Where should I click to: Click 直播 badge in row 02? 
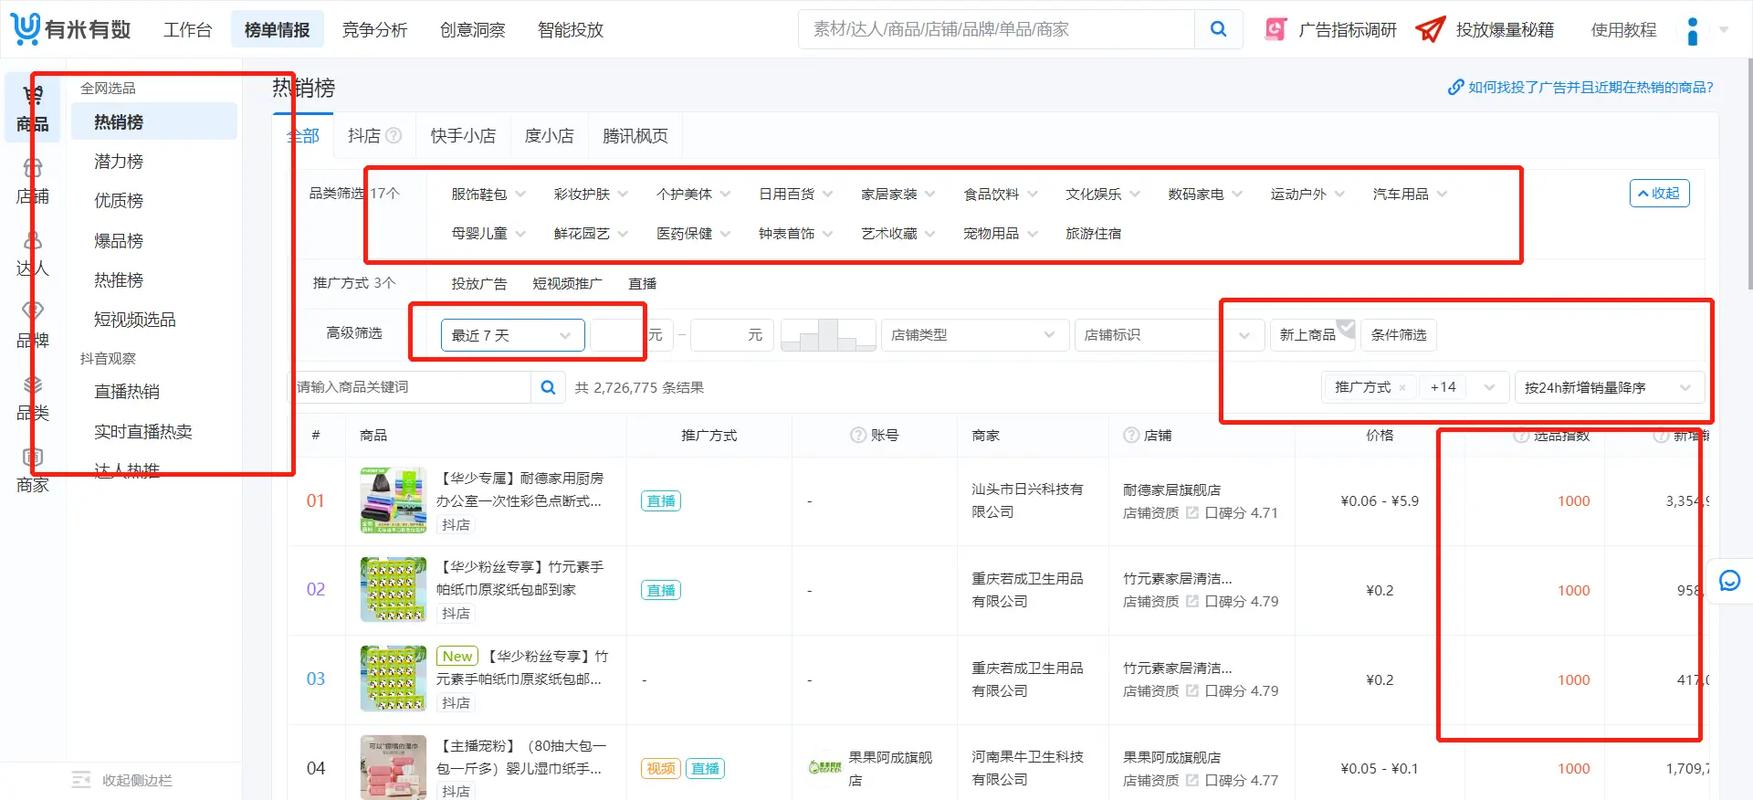(661, 590)
